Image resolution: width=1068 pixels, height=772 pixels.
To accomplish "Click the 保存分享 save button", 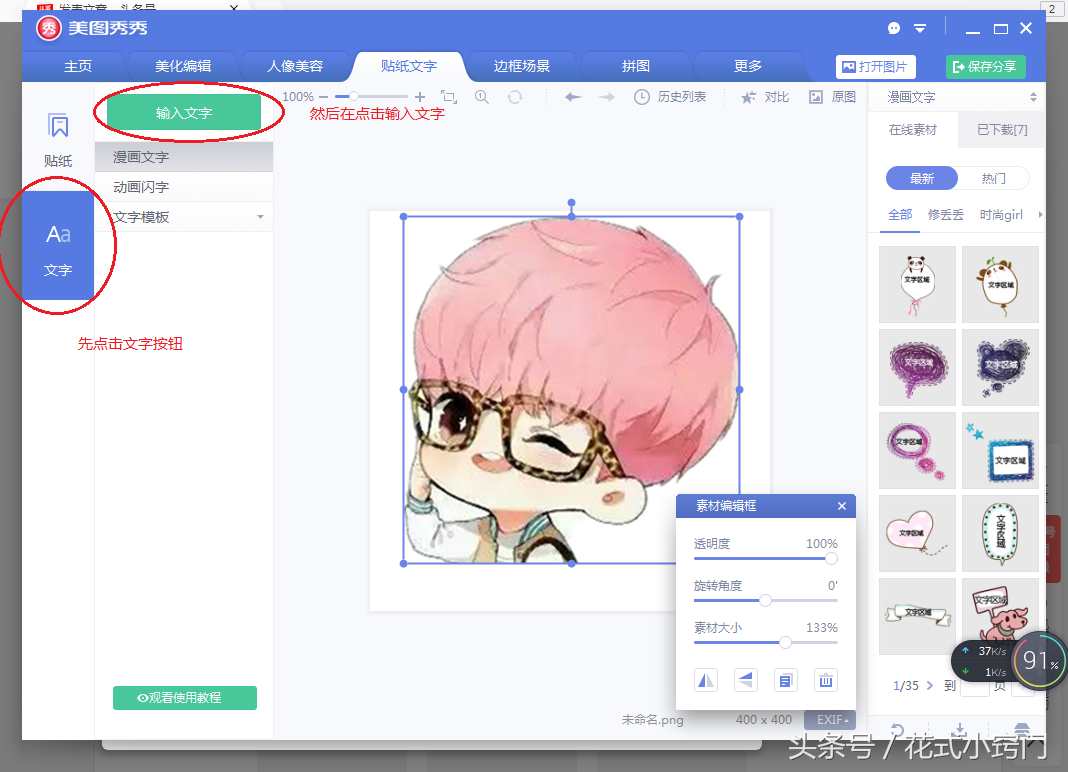I will click(986, 66).
